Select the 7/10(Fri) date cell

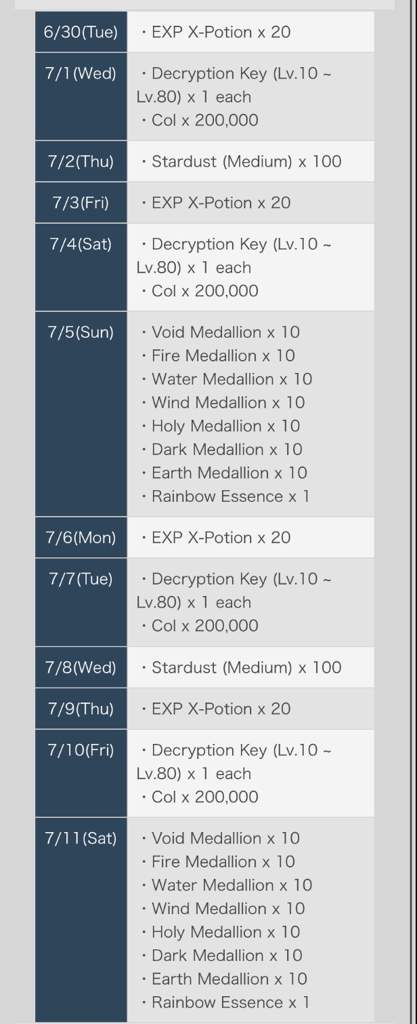point(81,773)
